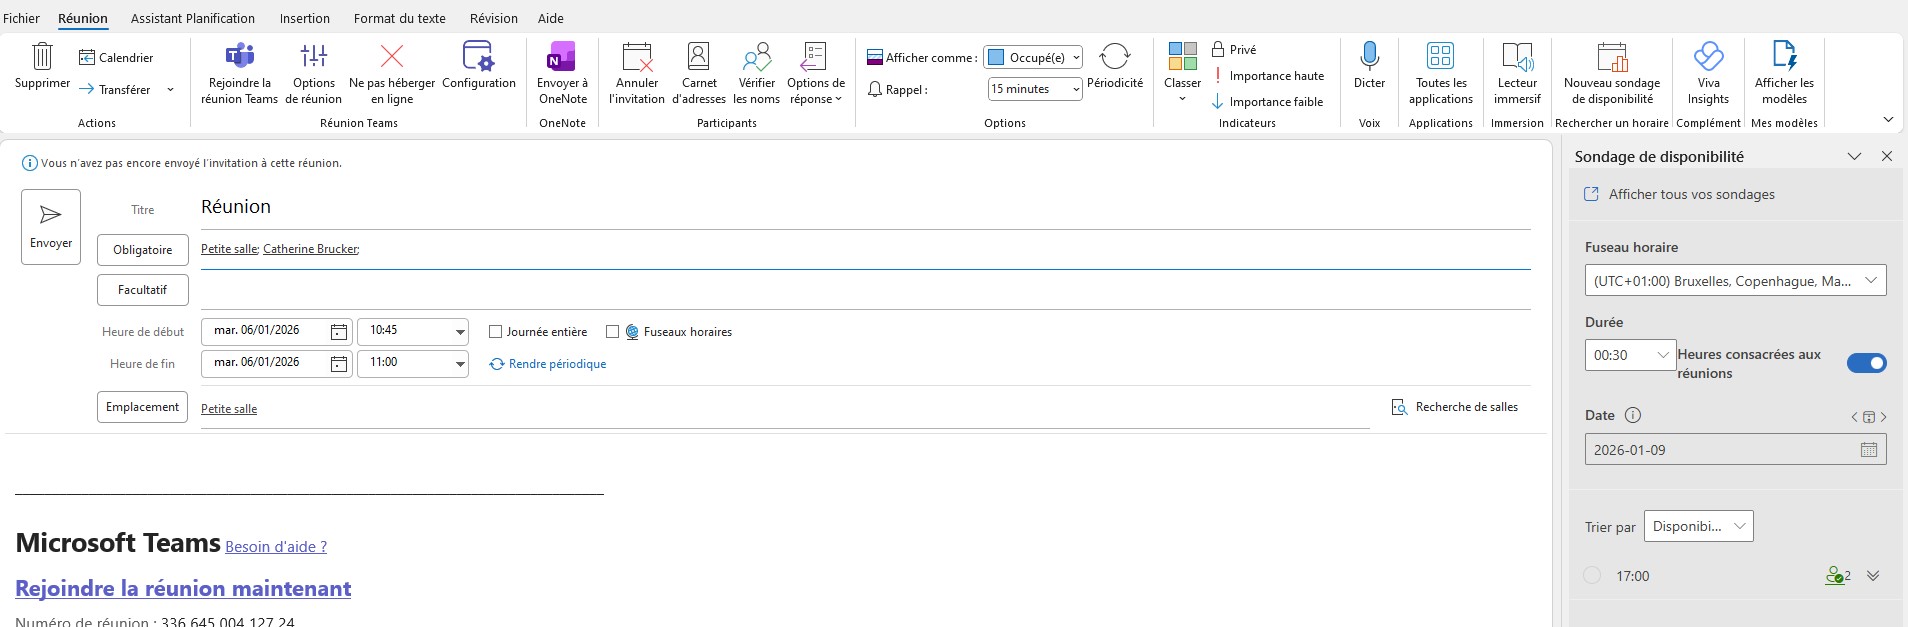This screenshot has width=1908, height=627.
Task: Click Nouveau sondage de disponibilité
Action: point(1612,73)
